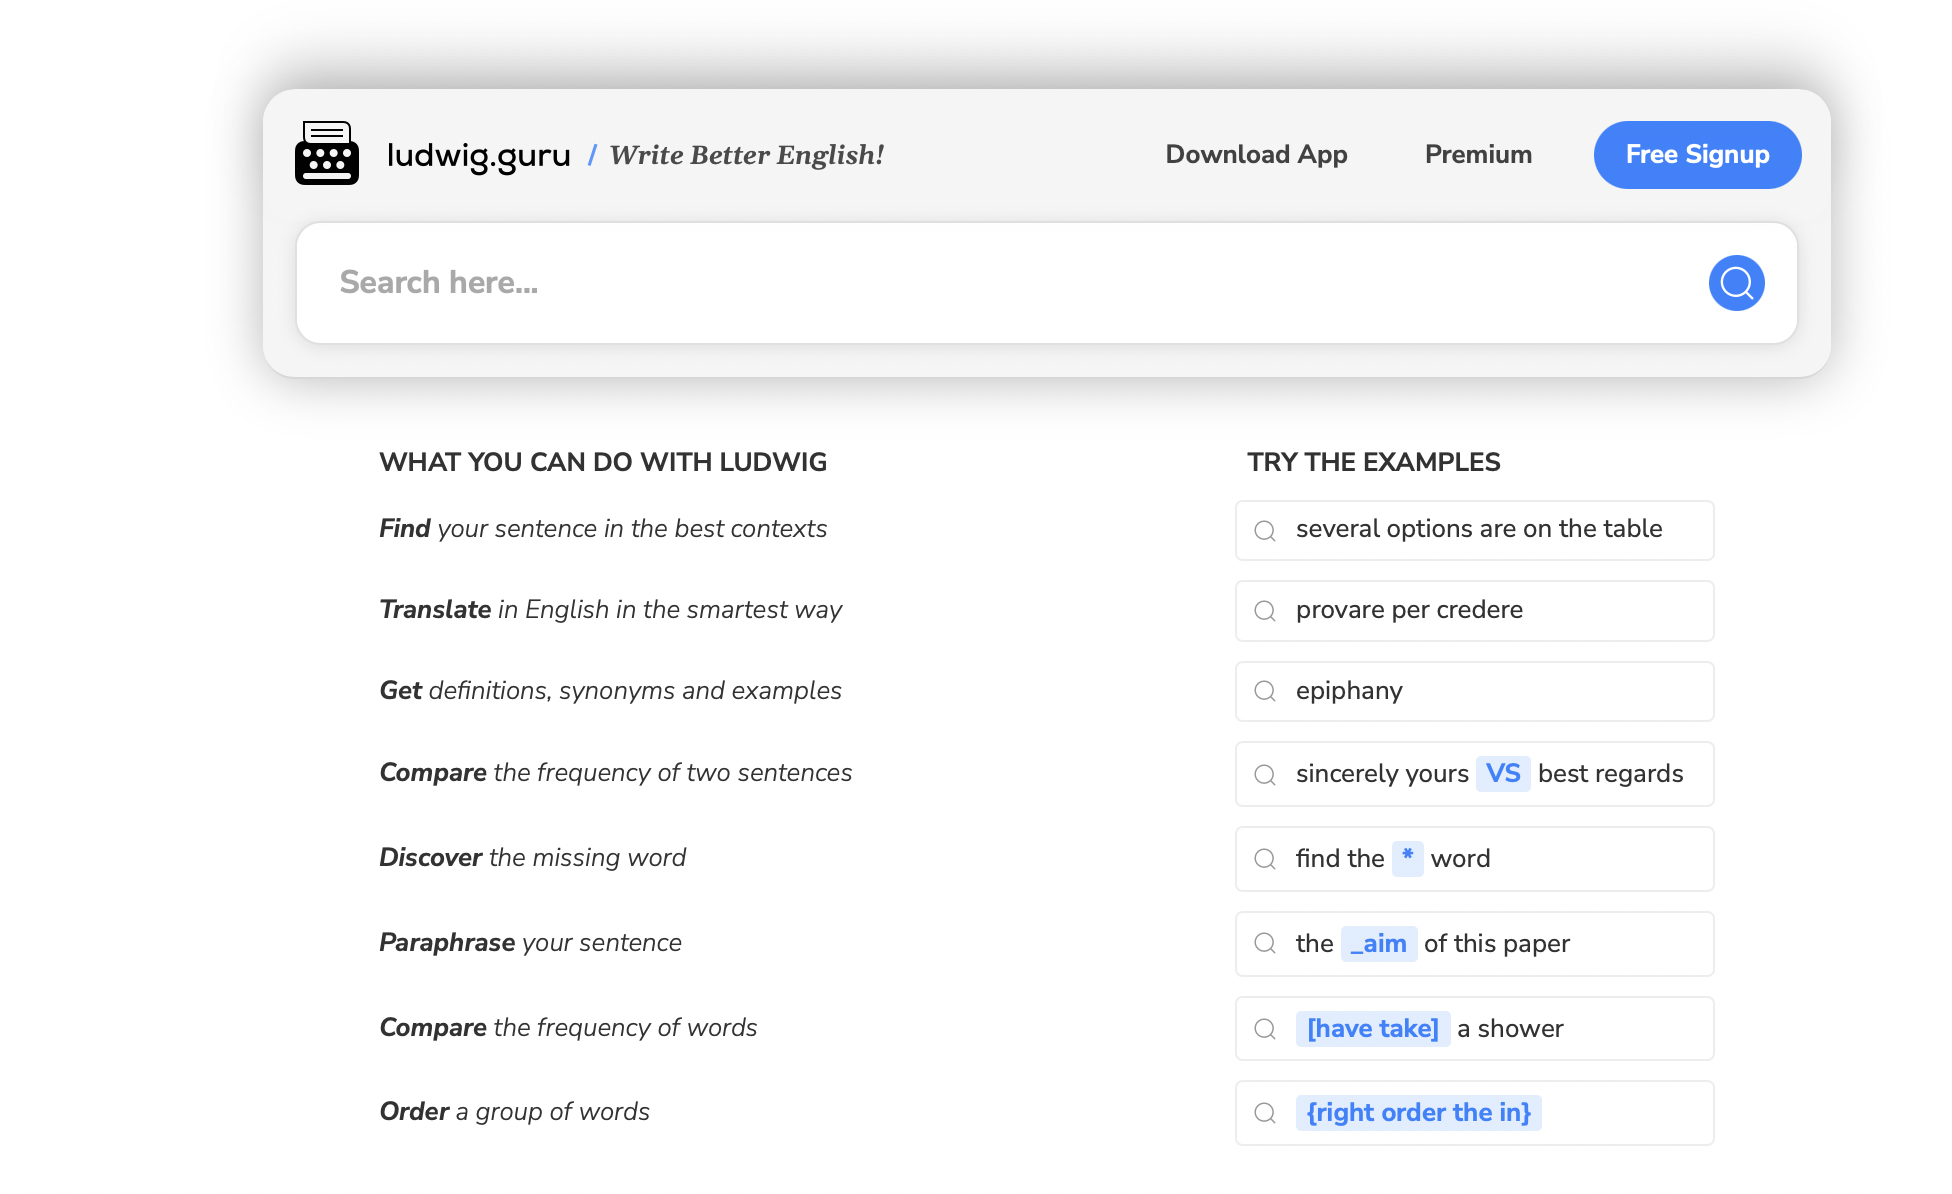Click the [have take] word order icon
The height and width of the screenshot is (1194, 1952).
pyautogui.click(x=1373, y=1028)
